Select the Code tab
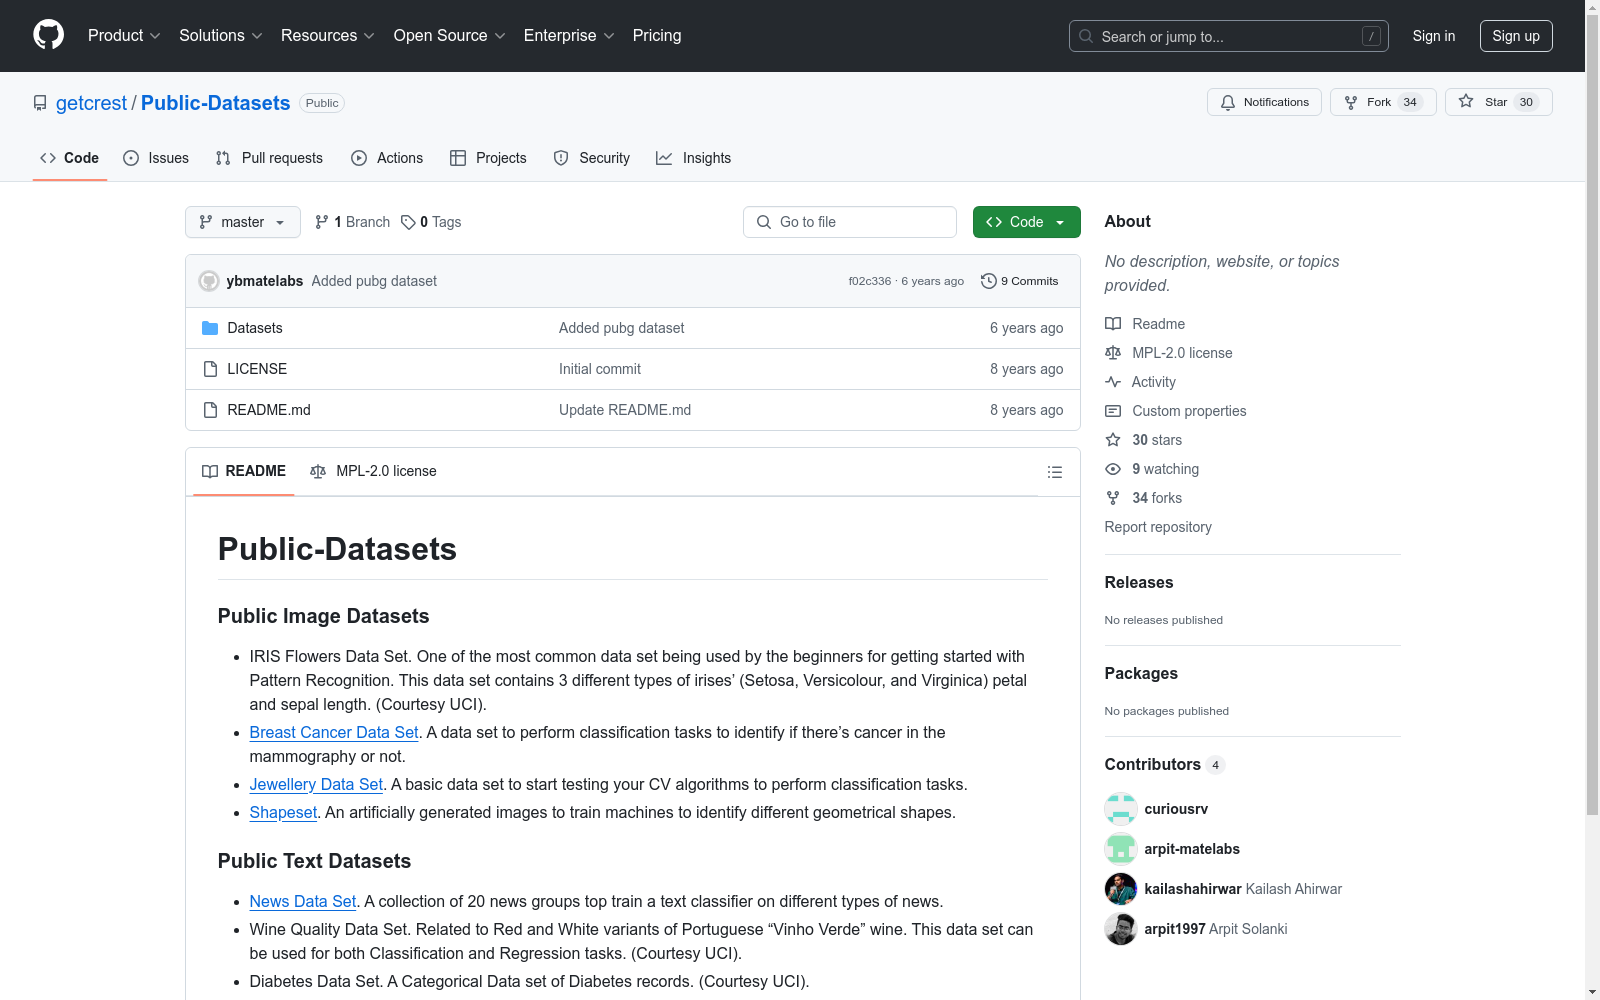The width and height of the screenshot is (1600, 1000). tap(70, 158)
